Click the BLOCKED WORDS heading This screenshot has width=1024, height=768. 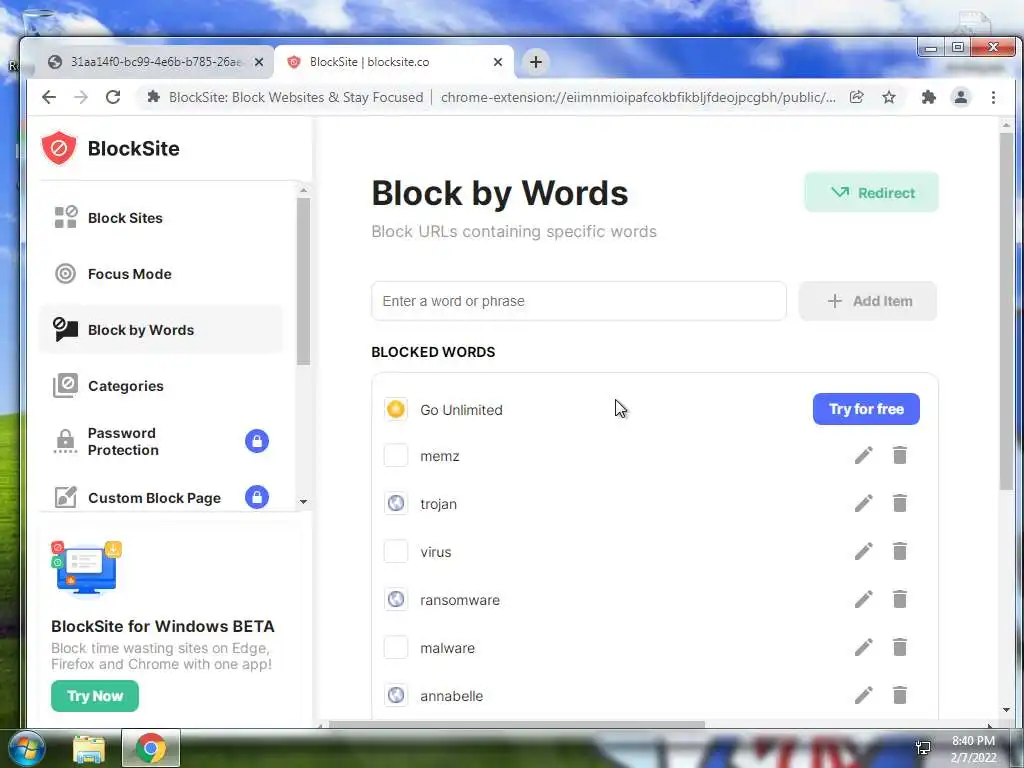433,352
